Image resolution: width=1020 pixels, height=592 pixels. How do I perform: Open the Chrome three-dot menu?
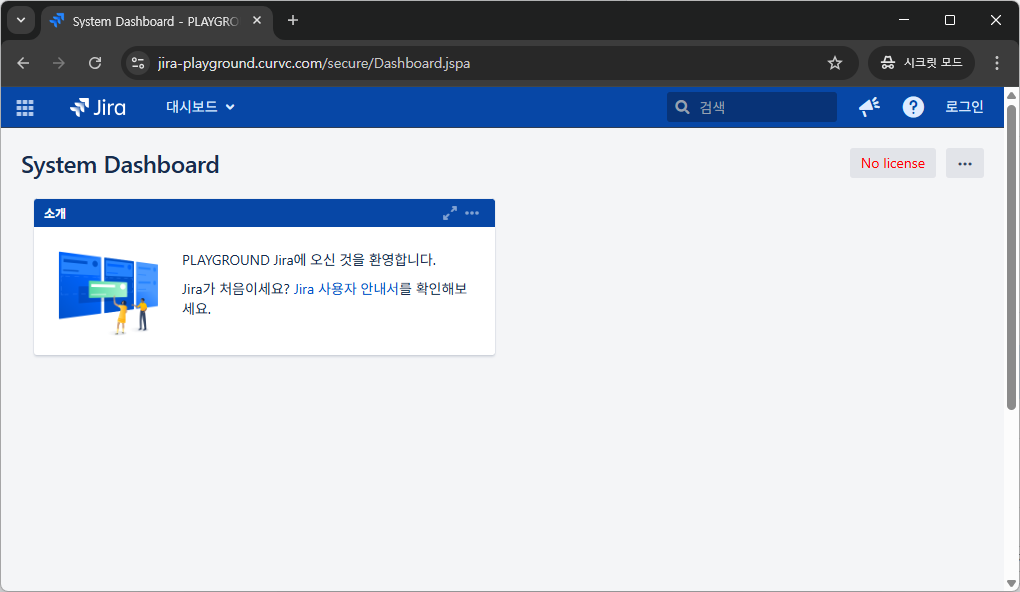click(997, 63)
